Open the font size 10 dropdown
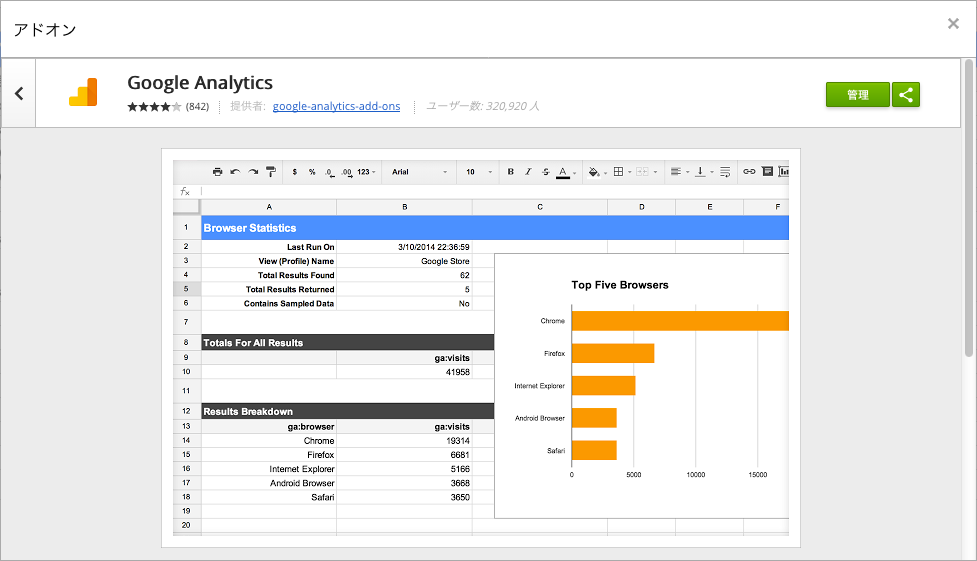This screenshot has height=561, width=977. click(x=479, y=171)
